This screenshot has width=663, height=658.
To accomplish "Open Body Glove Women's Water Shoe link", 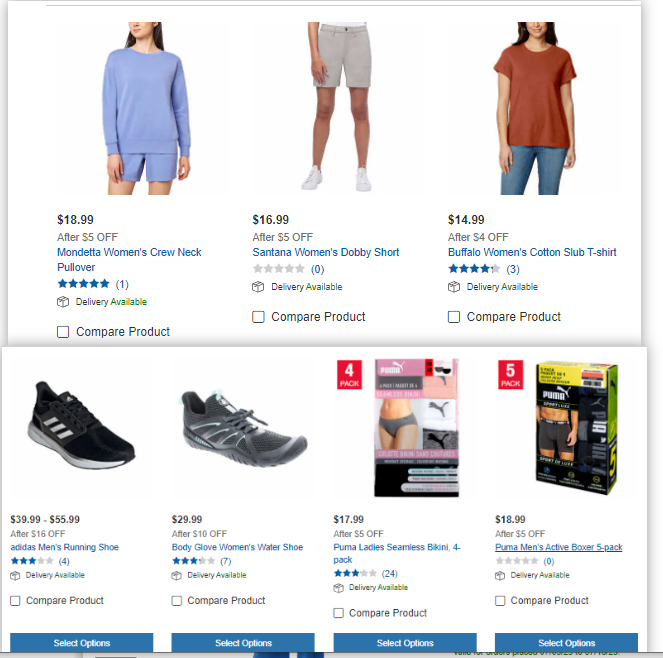I will coord(237,547).
